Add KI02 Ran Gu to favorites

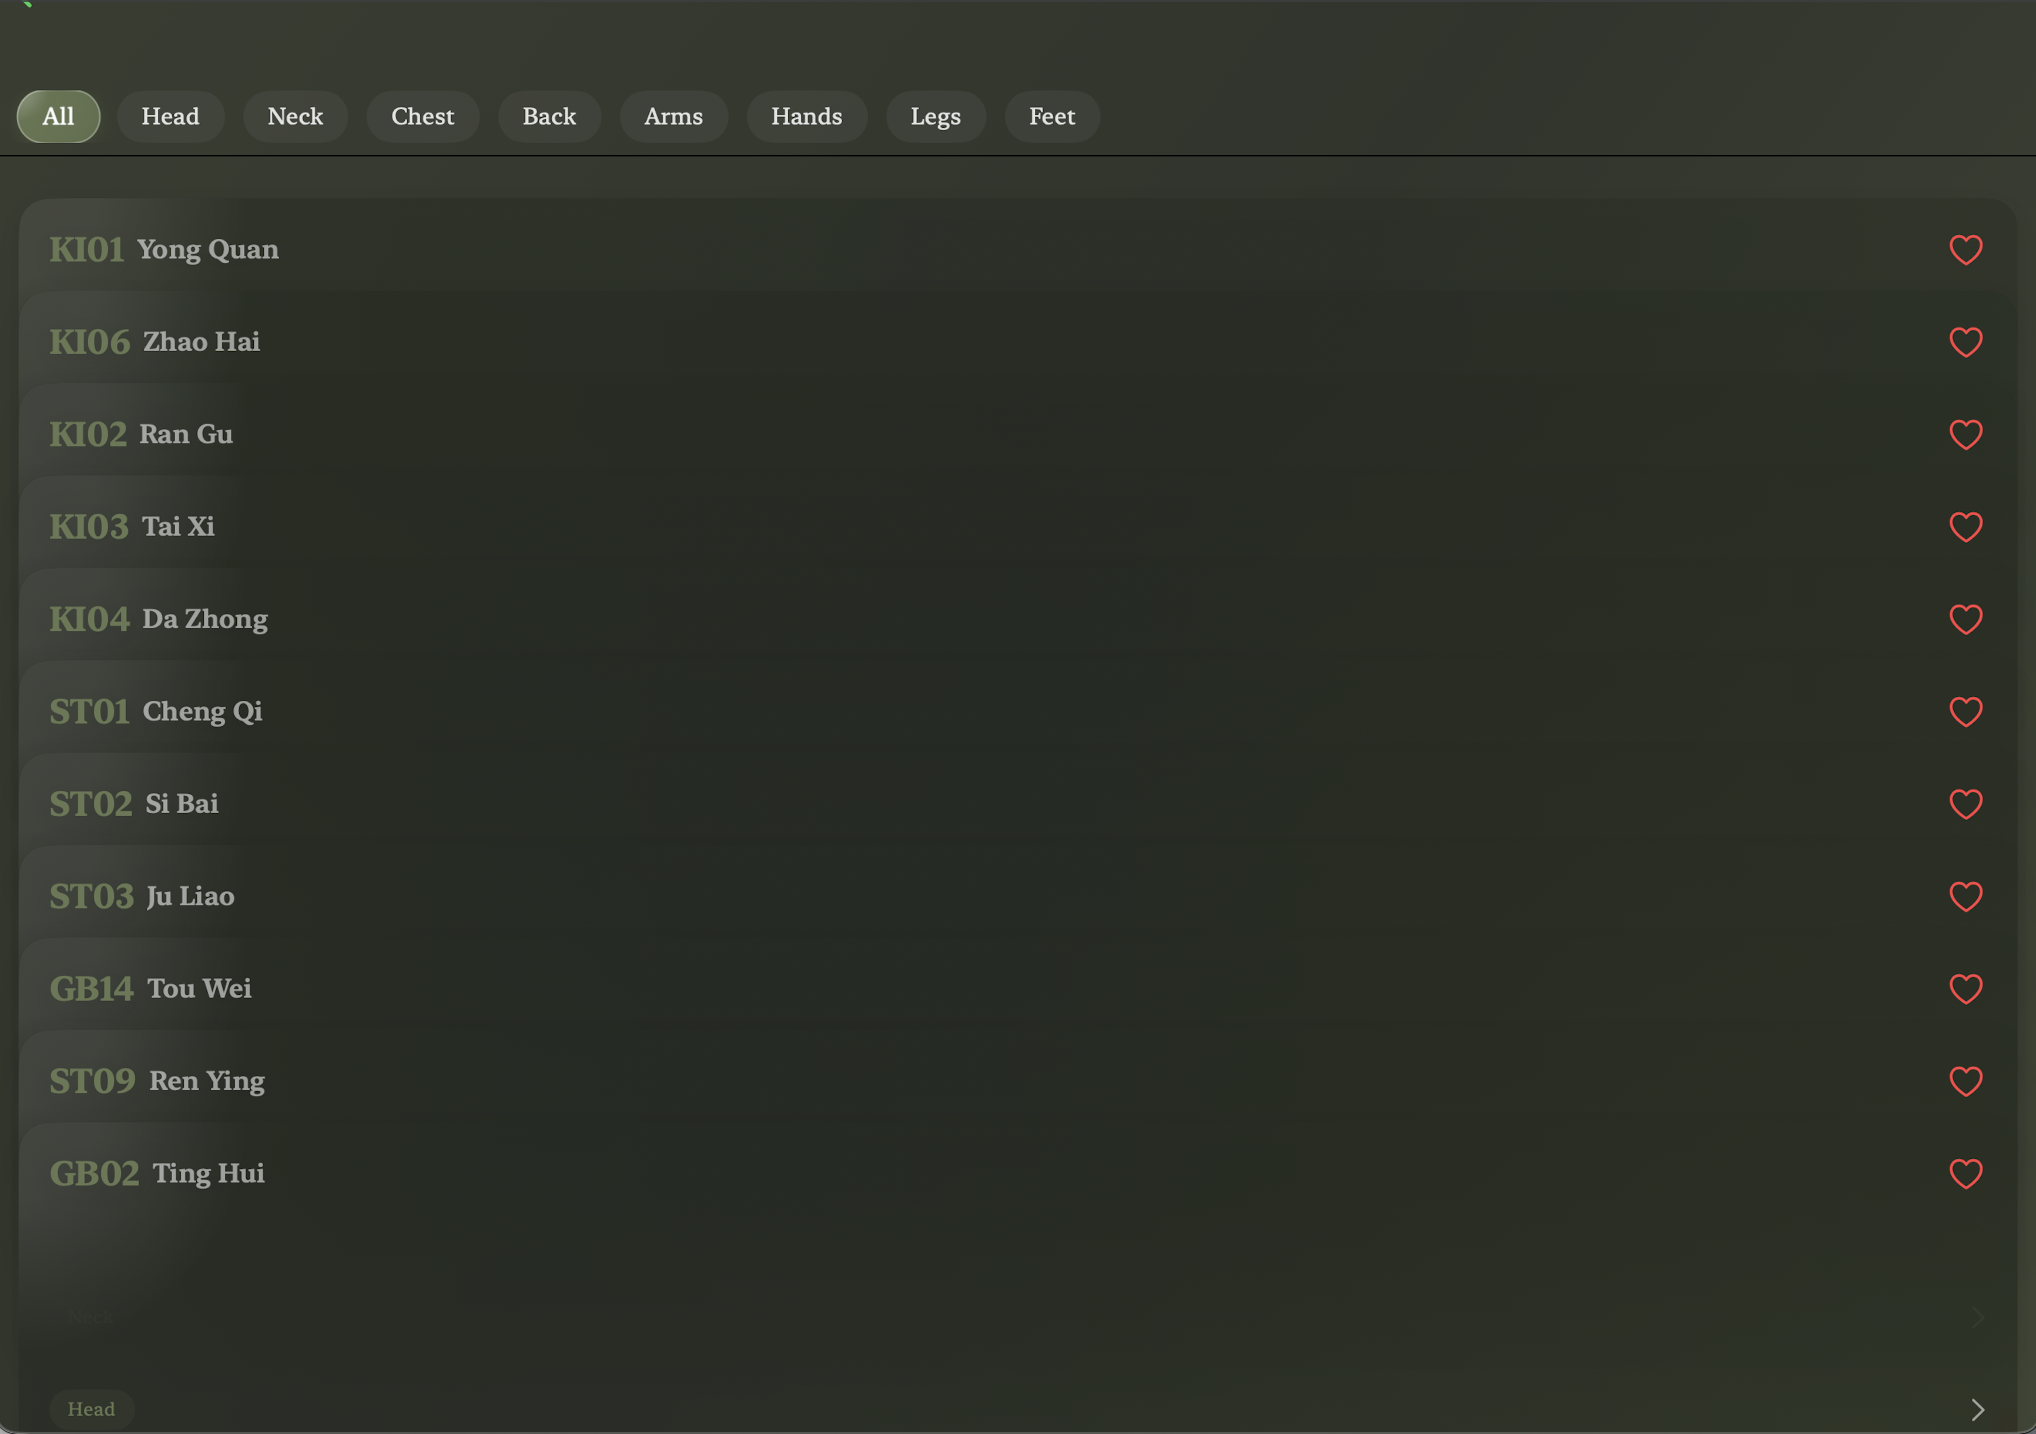pos(1965,434)
